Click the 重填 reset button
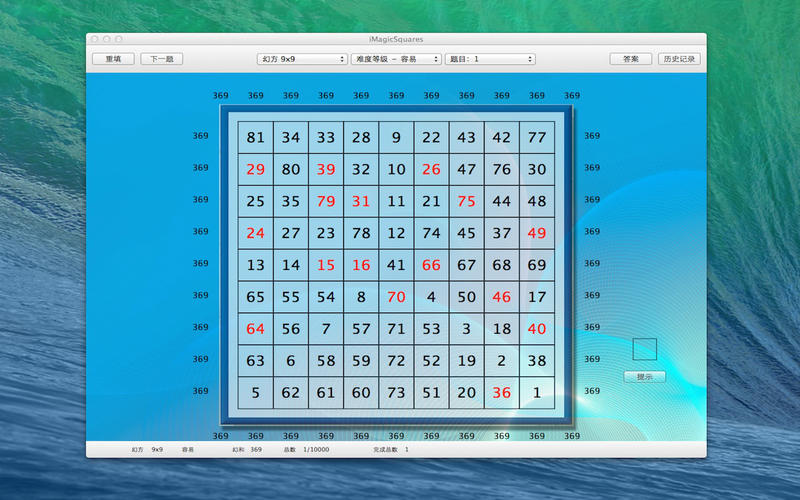 [x=113, y=59]
